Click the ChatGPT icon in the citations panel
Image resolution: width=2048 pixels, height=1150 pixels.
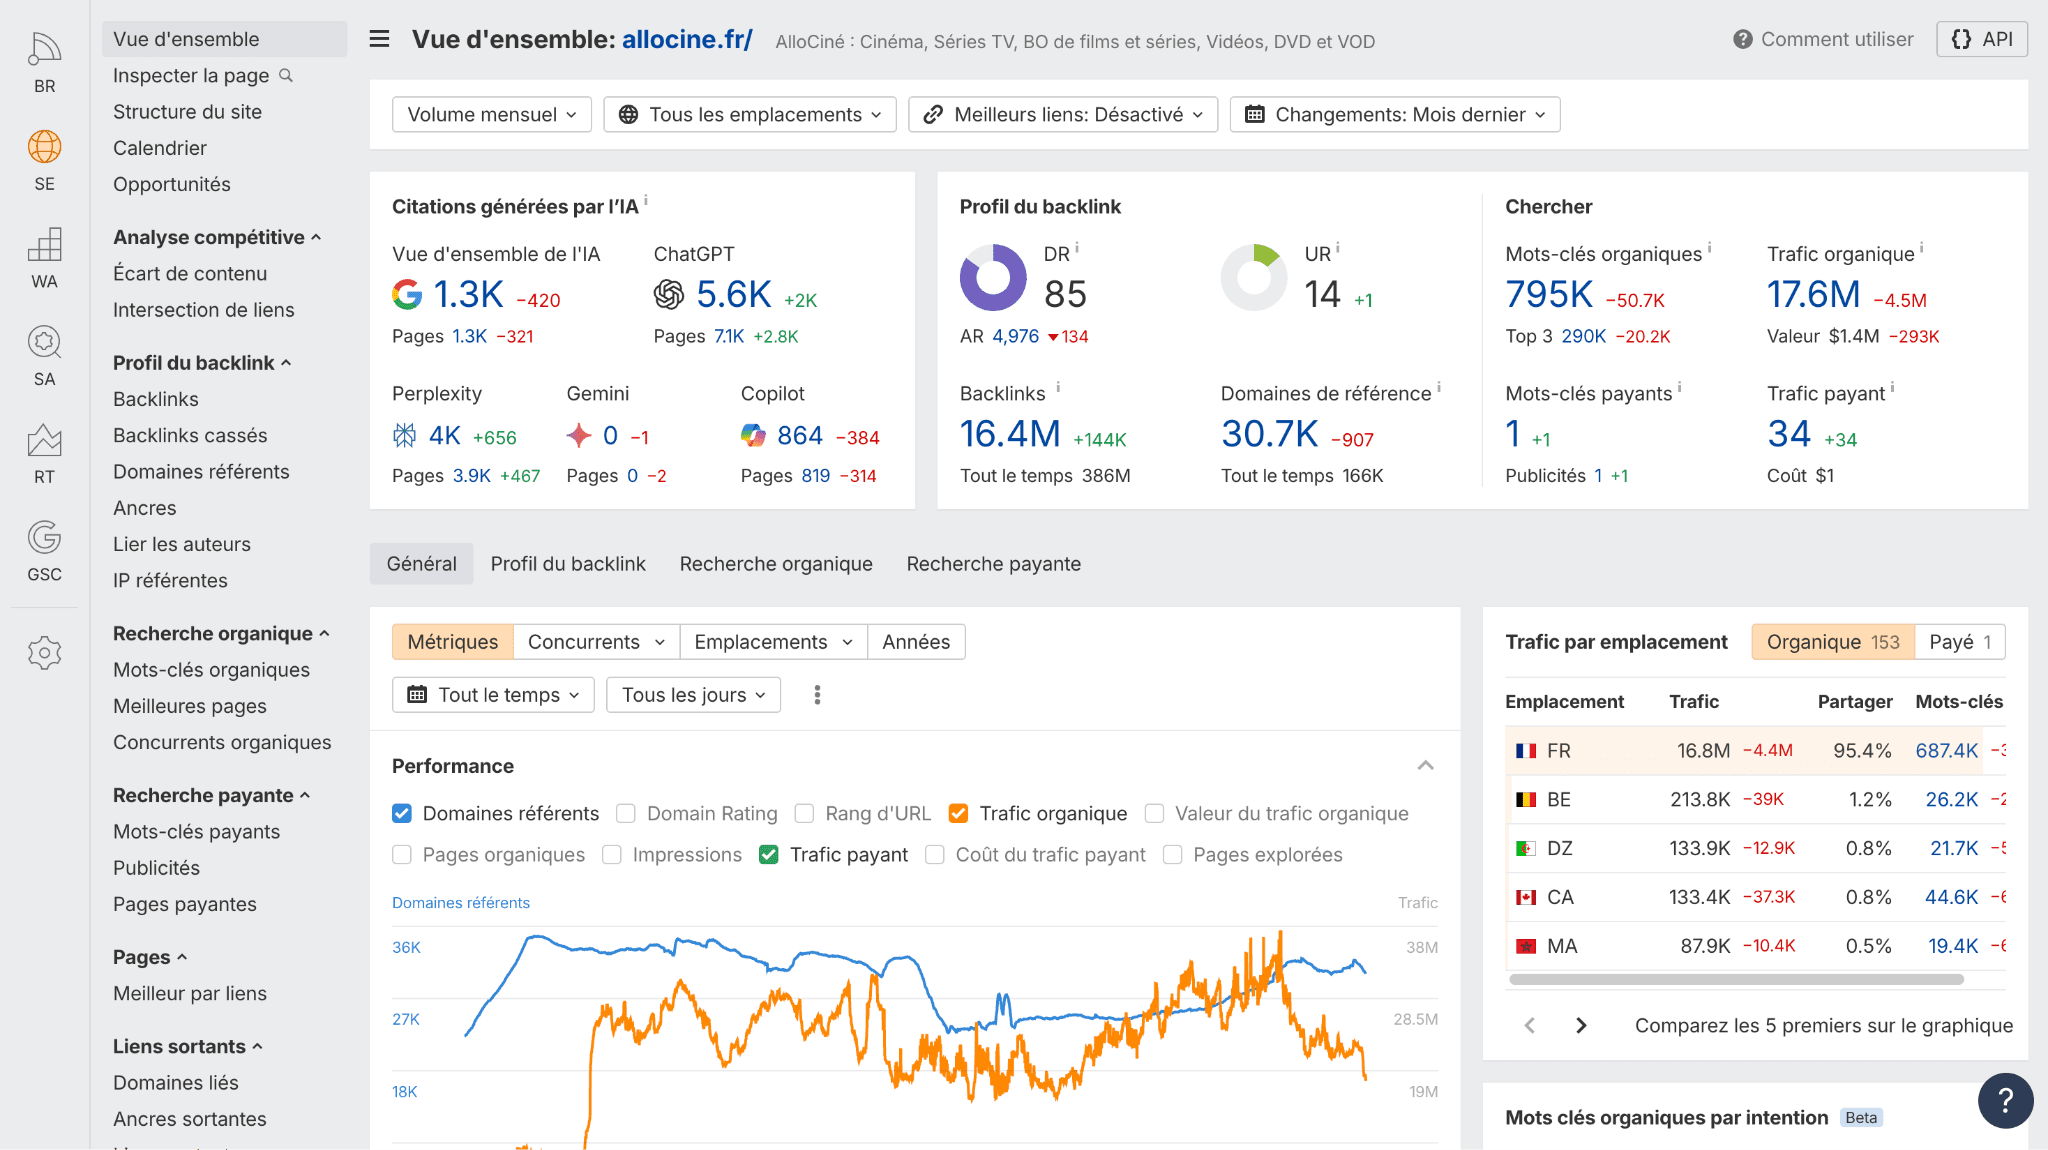pyautogui.click(x=669, y=294)
